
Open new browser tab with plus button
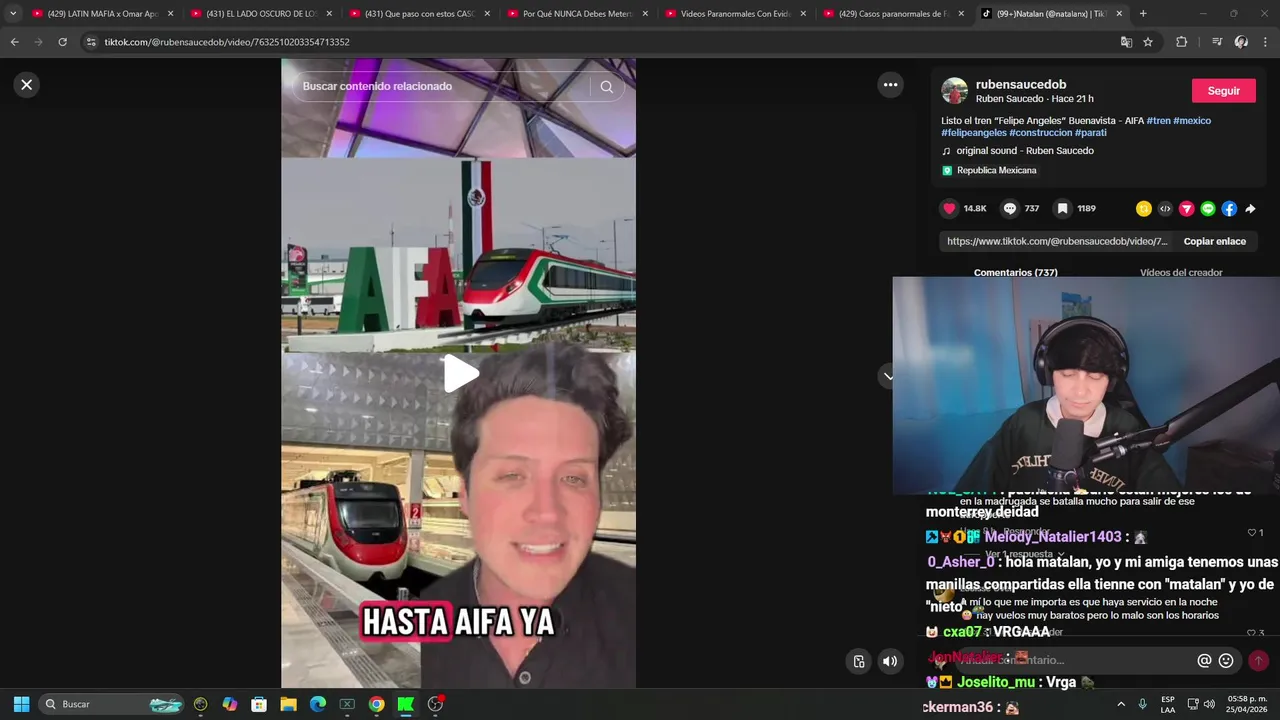[x=1143, y=14]
